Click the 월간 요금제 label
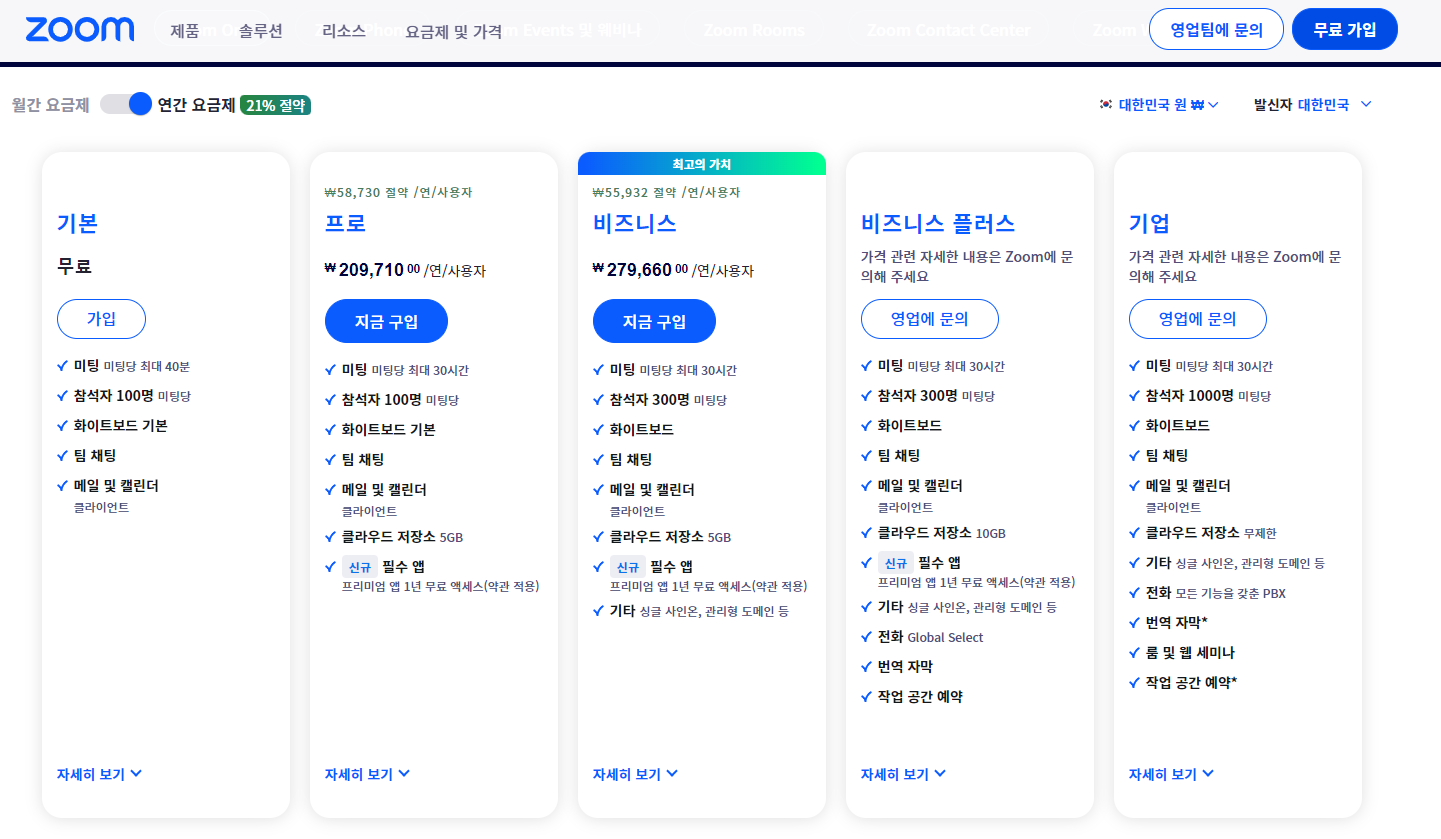Image resolution: width=1441 pixels, height=839 pixels. point(51,104)
